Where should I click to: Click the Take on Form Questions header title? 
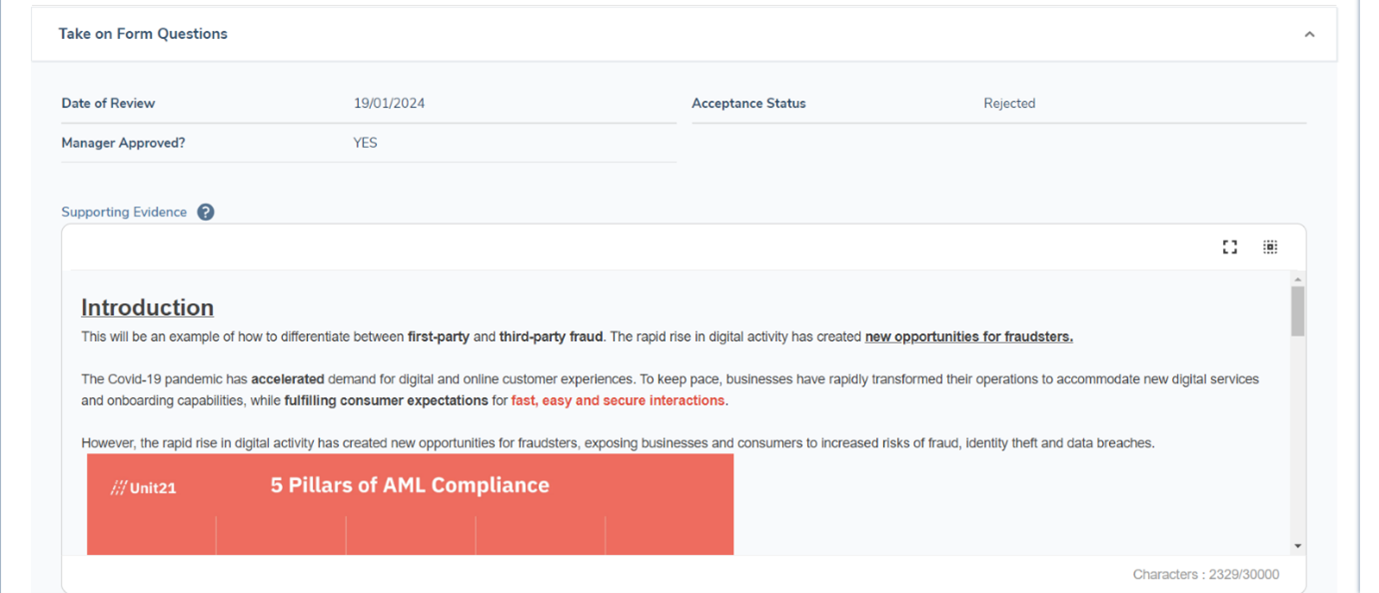coord(143,34)
